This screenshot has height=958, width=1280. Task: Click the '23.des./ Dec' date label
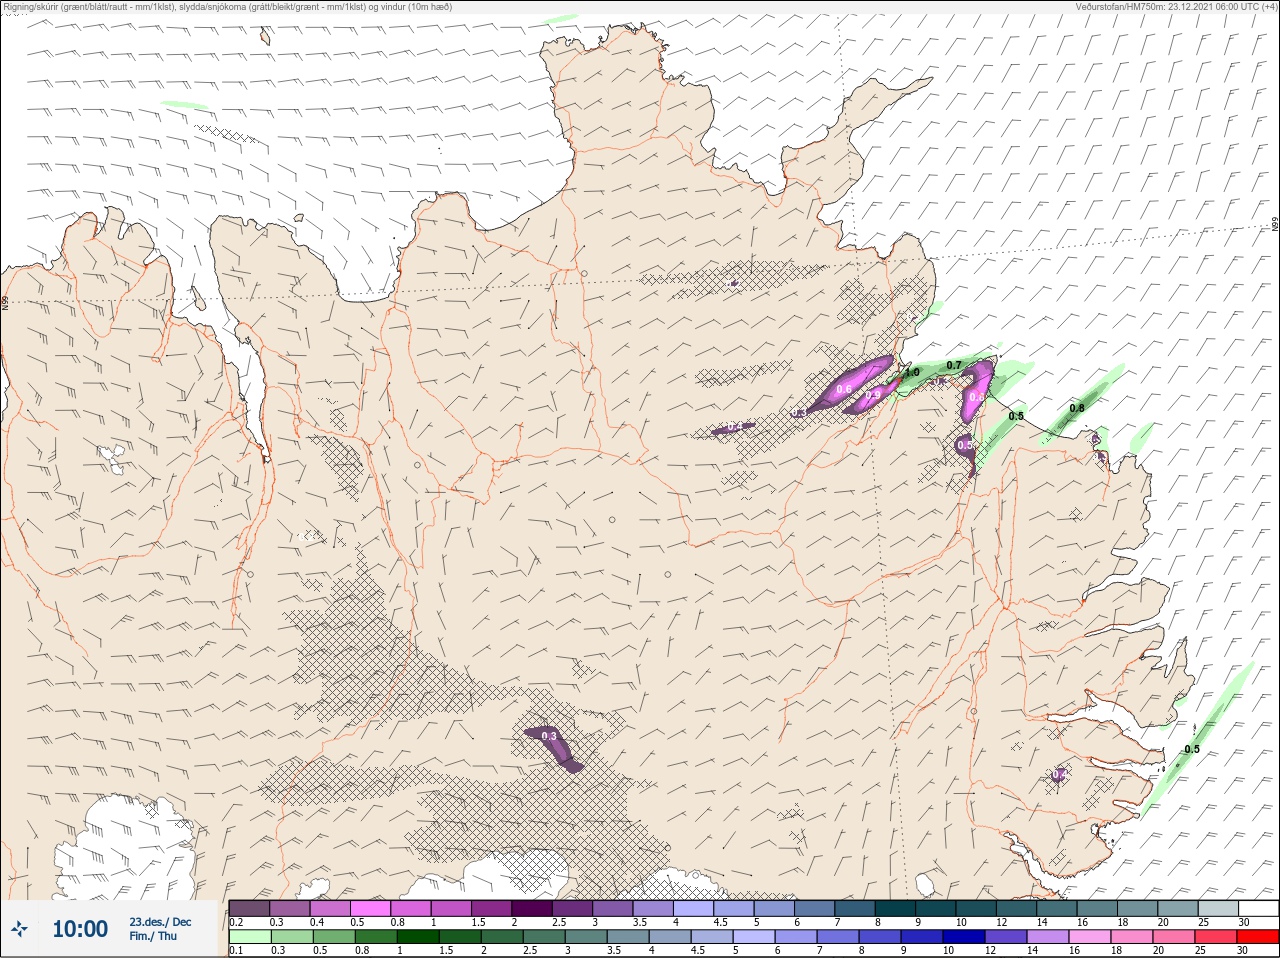tap(160, 922)
